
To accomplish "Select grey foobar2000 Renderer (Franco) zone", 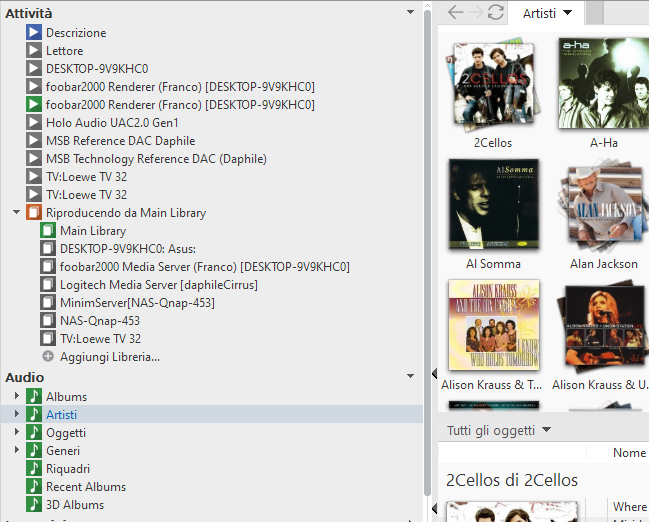I will point(180,87).
